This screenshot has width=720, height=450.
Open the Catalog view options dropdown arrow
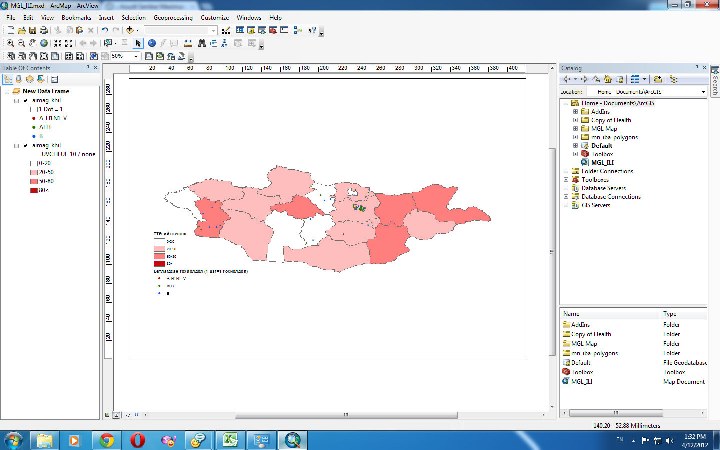[645, 79]
